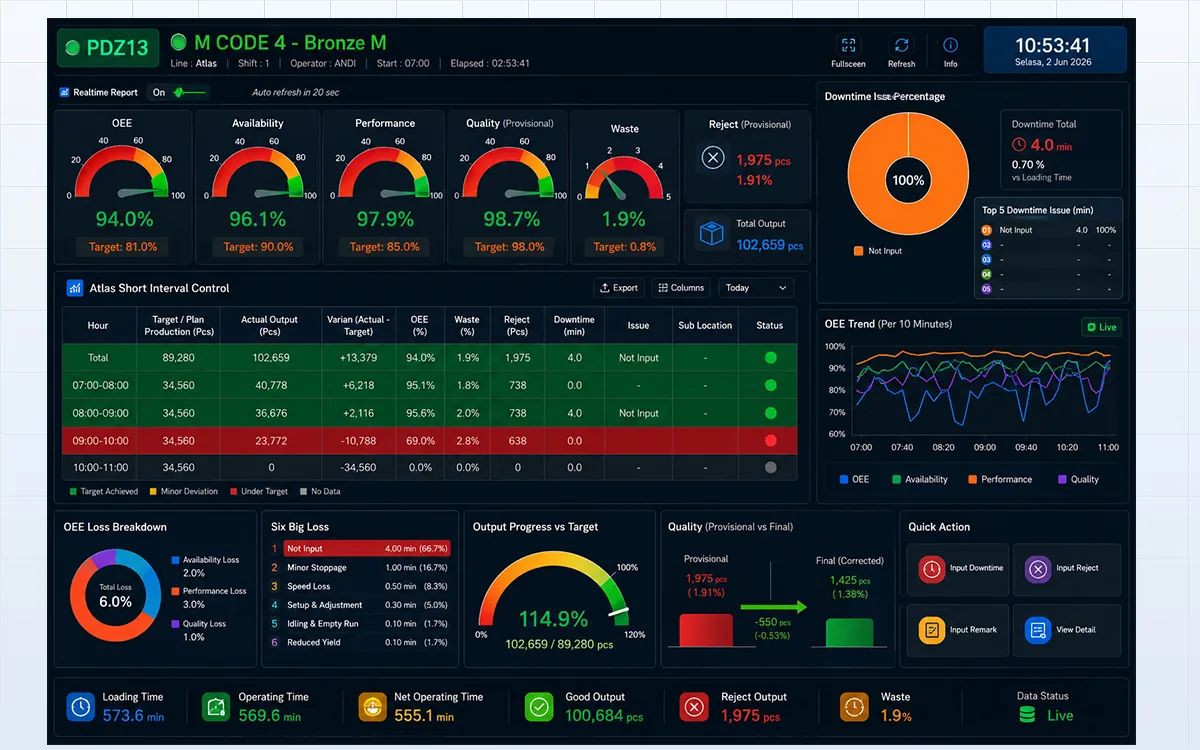Click the Downtime Total clock icon
Screen dimensions: 1200x750
click(1019, 144)
